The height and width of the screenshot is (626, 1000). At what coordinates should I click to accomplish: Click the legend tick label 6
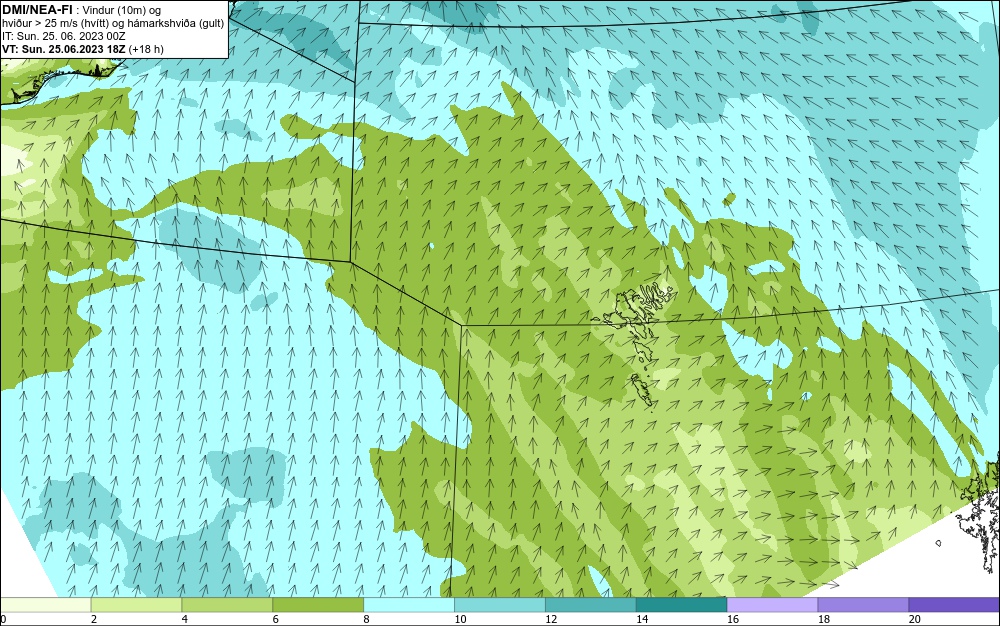point(276,619)
